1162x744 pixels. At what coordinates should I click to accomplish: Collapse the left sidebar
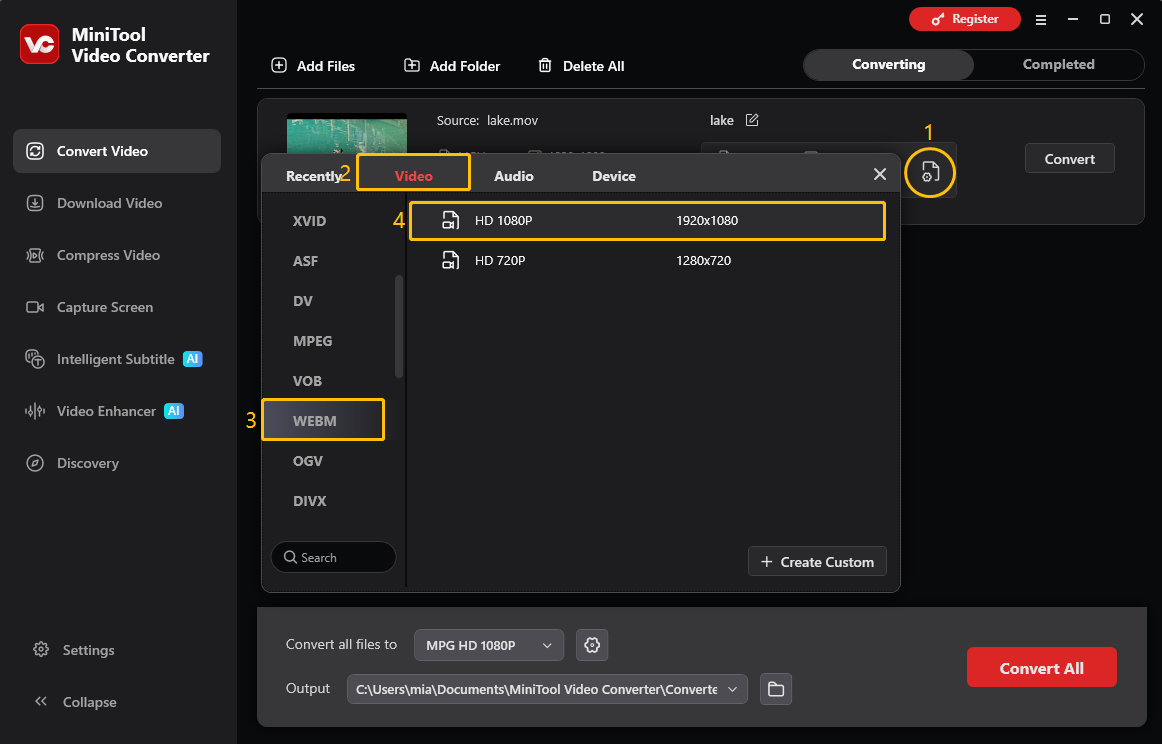point(76,702)
